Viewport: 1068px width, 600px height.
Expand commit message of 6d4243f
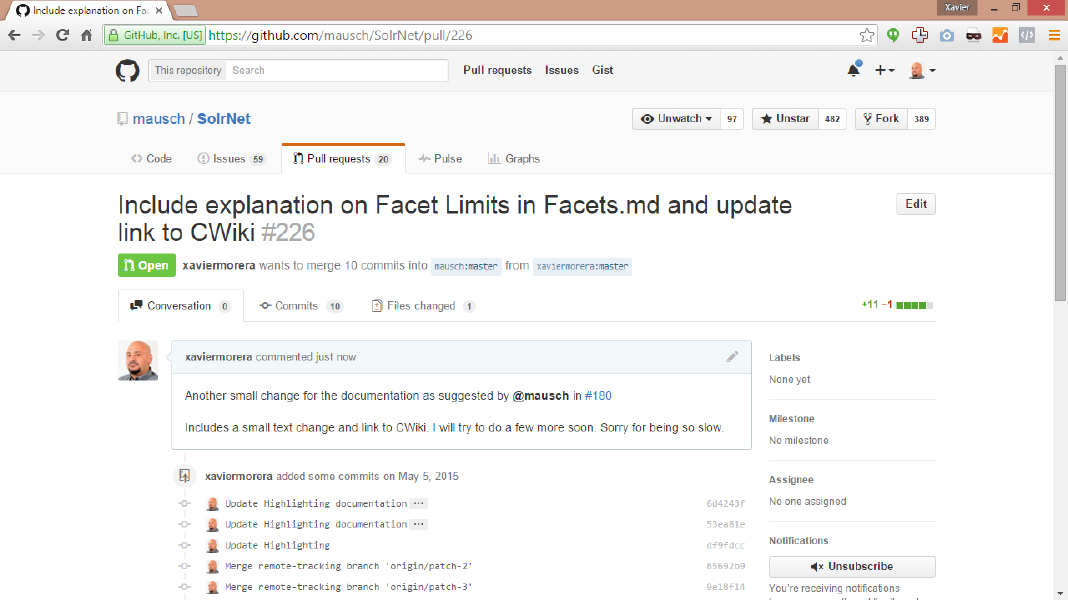point(419,503)
